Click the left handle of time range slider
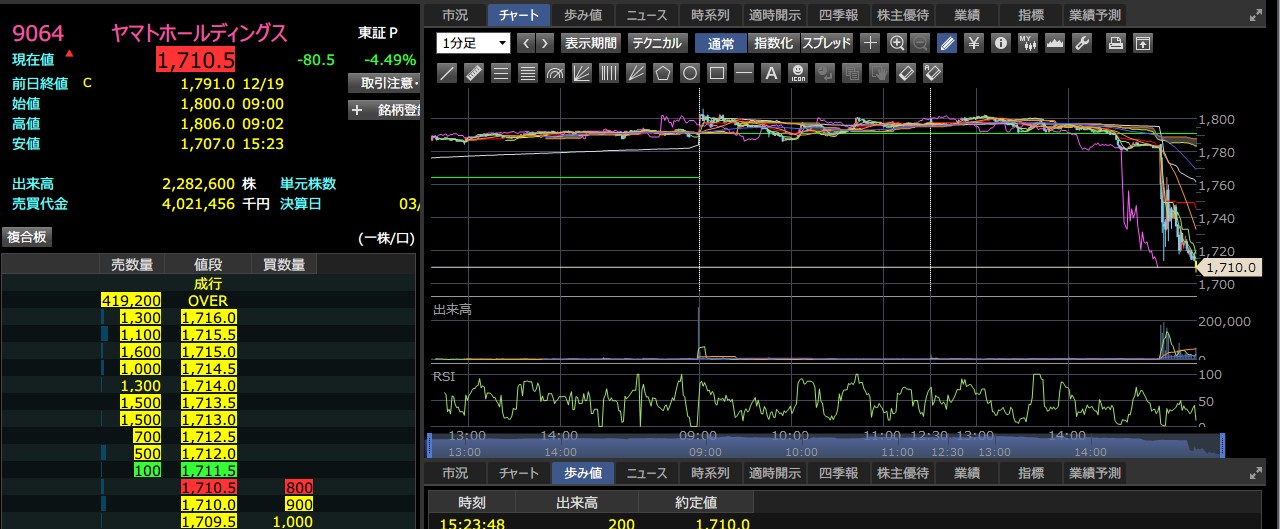 coord(430,445)
